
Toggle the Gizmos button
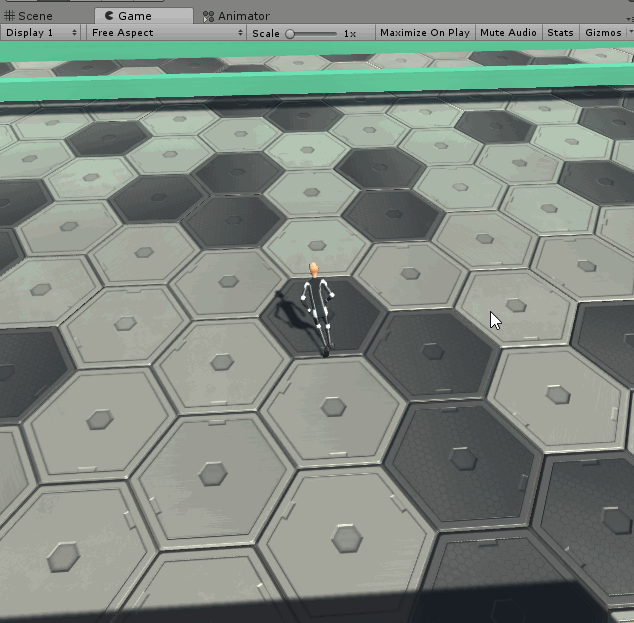[603, 33]
